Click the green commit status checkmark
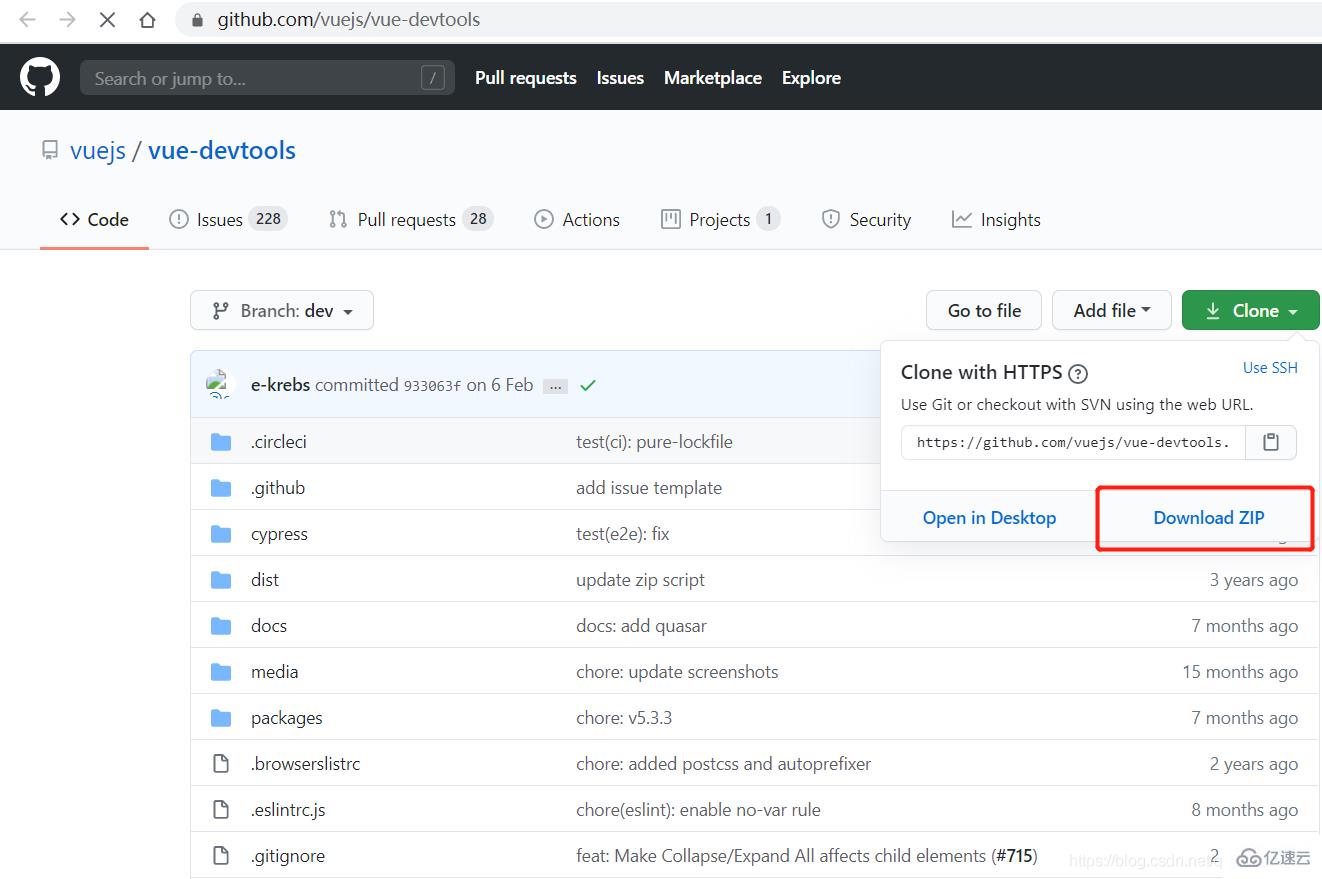Image resolution: width=1322 pixels, height=879 pixels. coord(588,385)
